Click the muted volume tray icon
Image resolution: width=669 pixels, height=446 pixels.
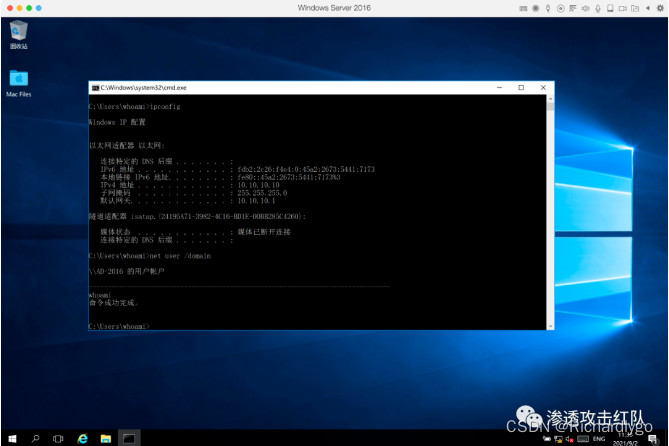click(570, 439)
